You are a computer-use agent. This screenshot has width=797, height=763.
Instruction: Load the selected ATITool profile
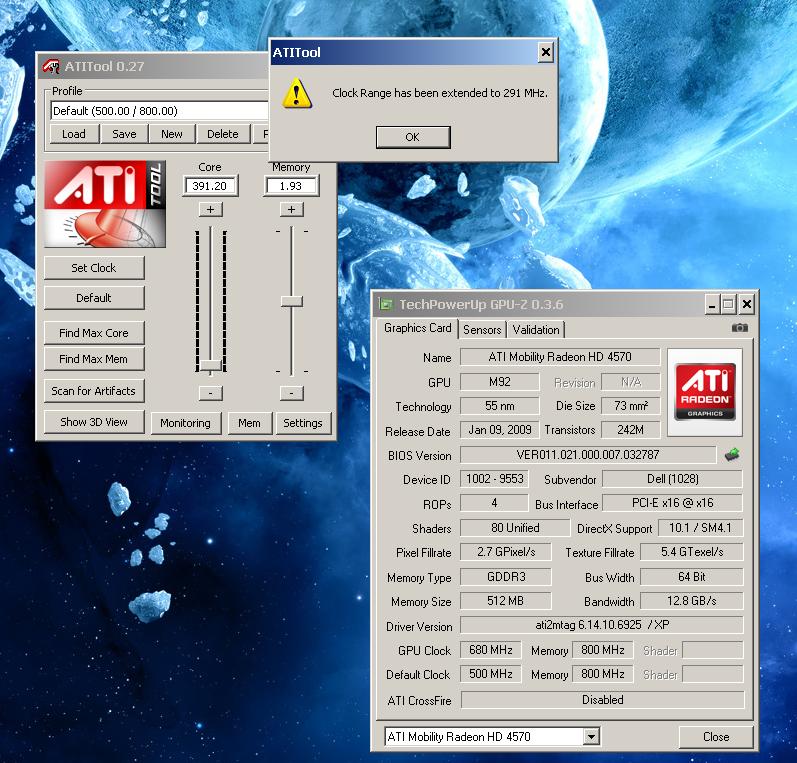[74, 134]
